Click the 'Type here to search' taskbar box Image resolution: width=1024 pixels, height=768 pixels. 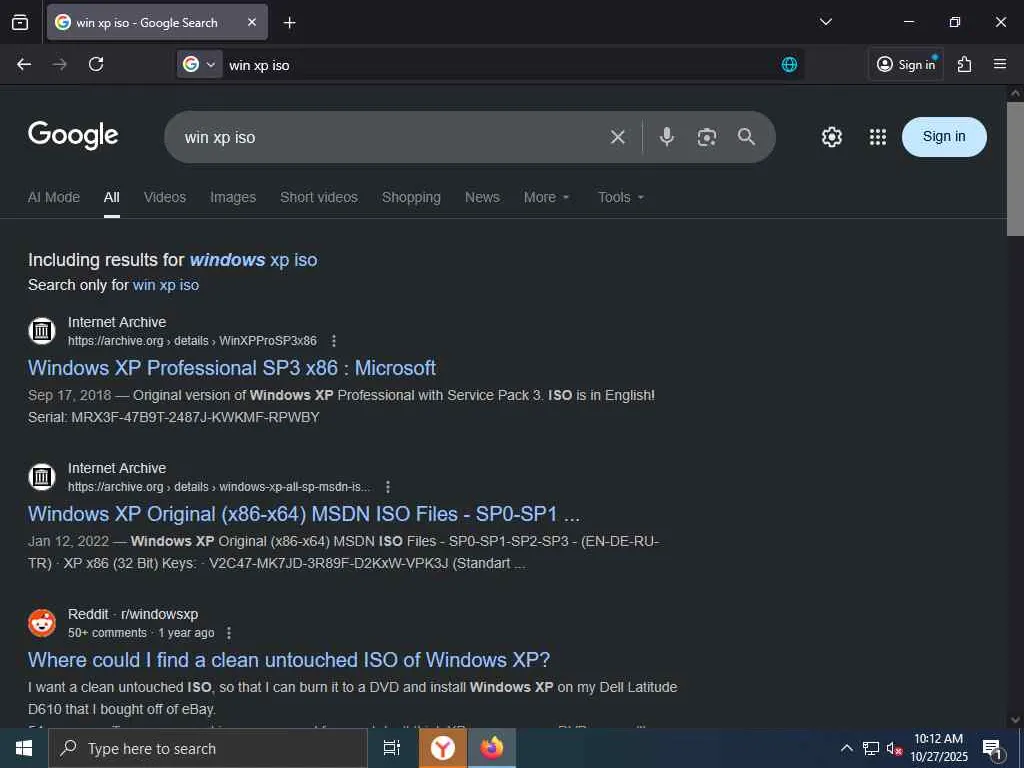pos(208,748)
